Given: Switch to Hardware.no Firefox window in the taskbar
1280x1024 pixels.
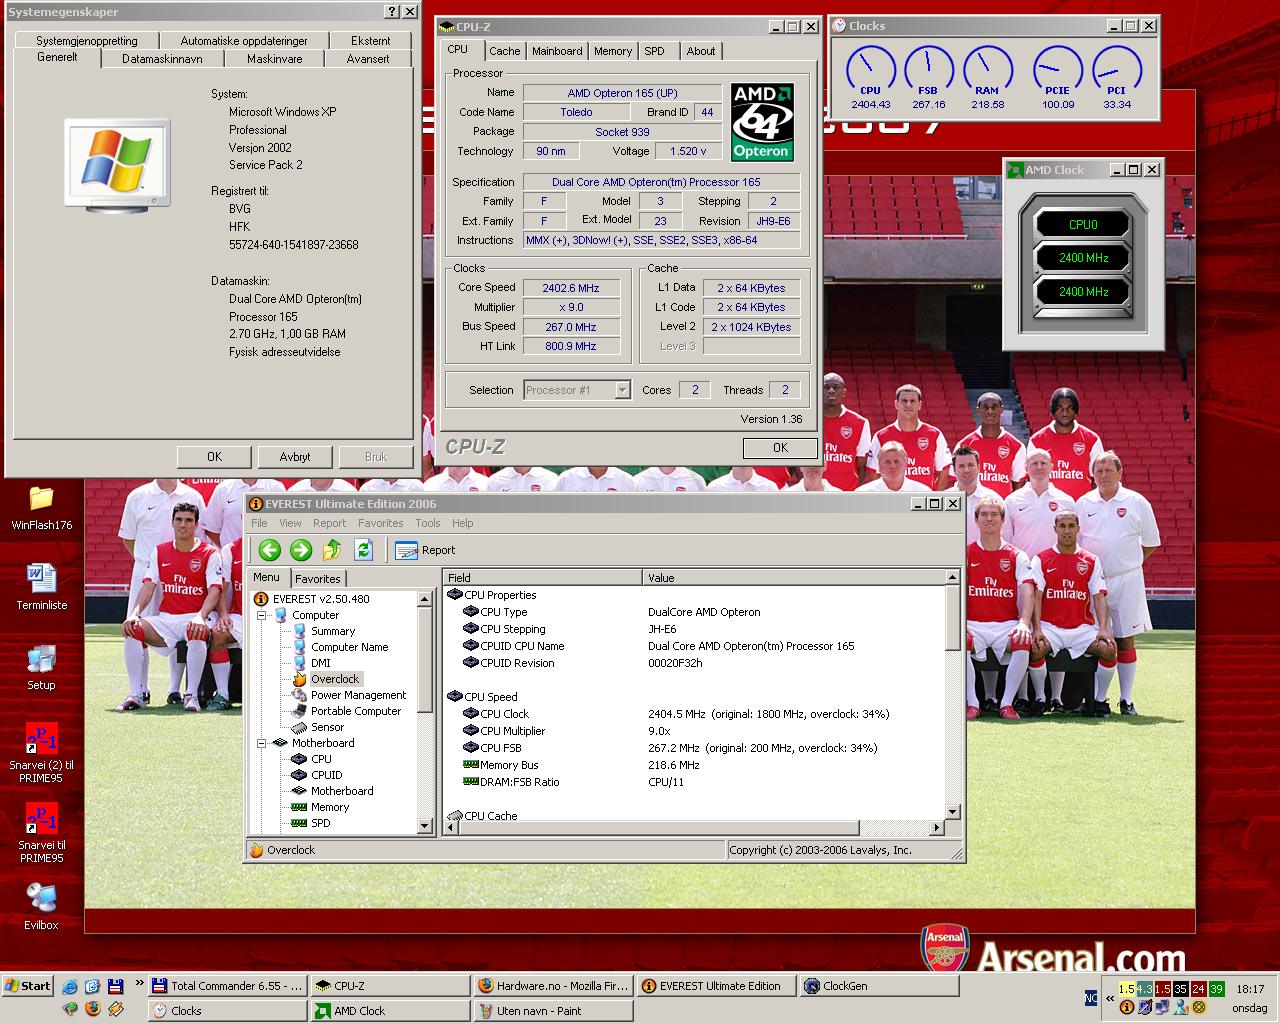Looking at the screenshot, I should [x=553, y=986].
